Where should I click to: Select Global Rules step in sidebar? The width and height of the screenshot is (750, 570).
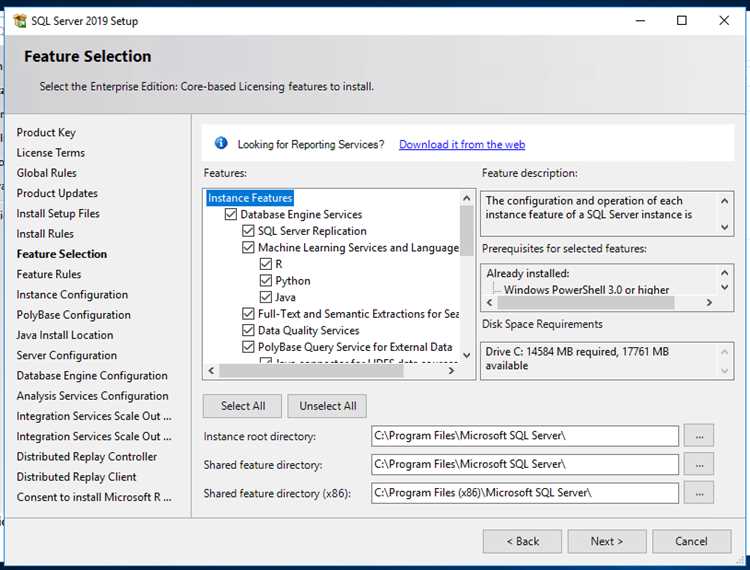pyautogui.click(x=46, y=173)
